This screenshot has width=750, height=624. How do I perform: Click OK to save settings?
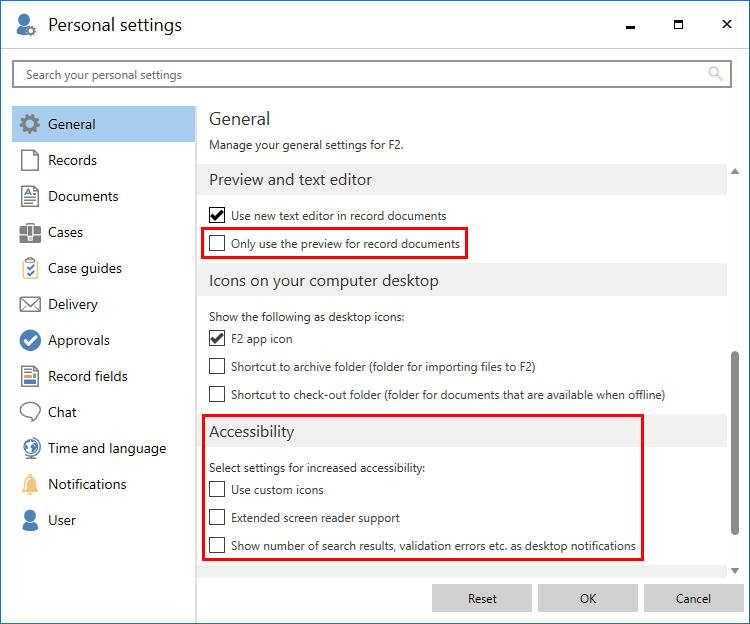pyautogui.click(x=587, y=598)
